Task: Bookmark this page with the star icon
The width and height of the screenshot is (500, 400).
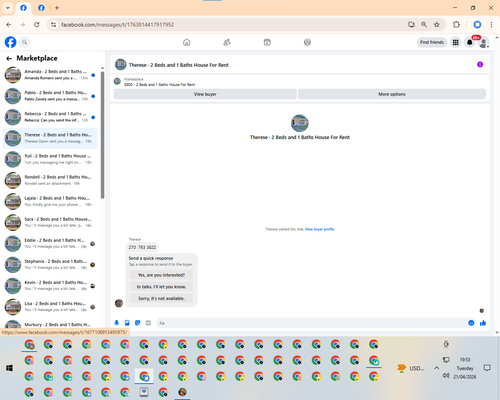Action: tap(437, 24)
